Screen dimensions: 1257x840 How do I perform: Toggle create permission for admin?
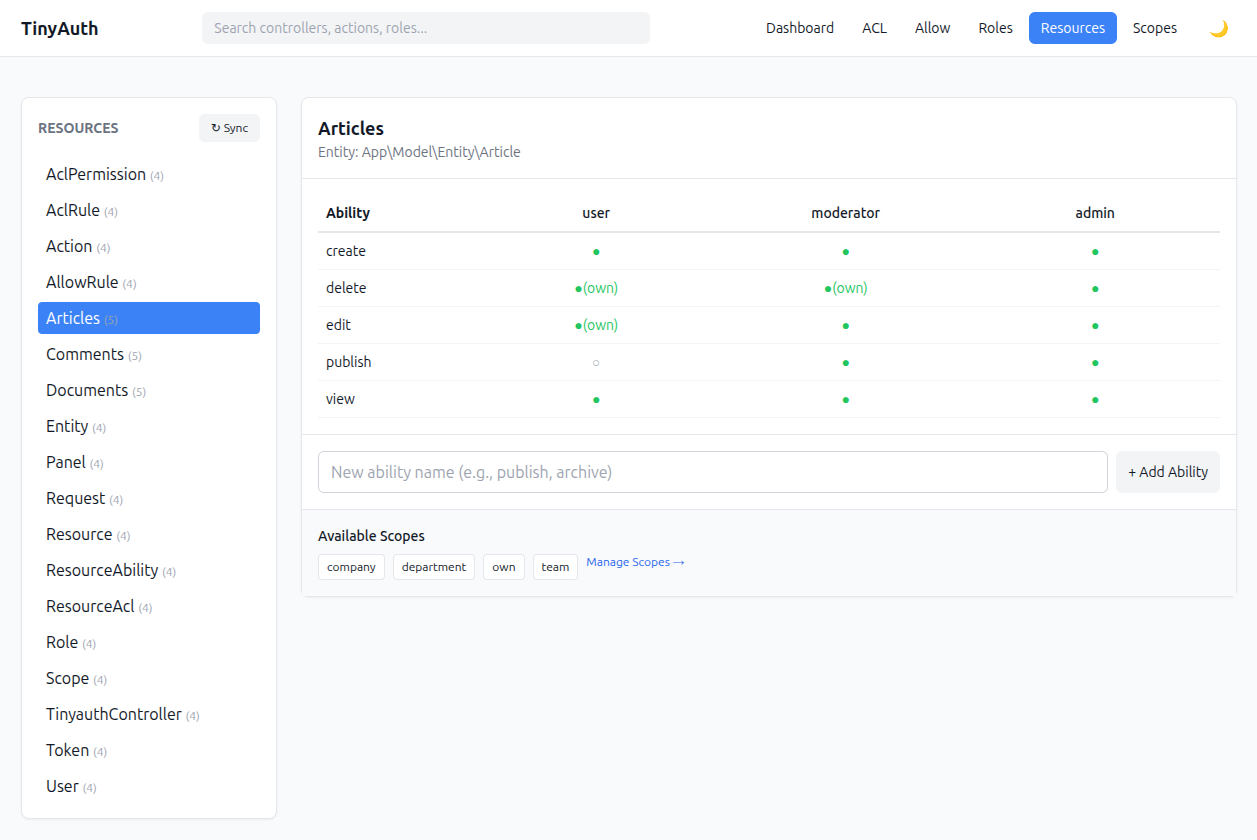1095,252
